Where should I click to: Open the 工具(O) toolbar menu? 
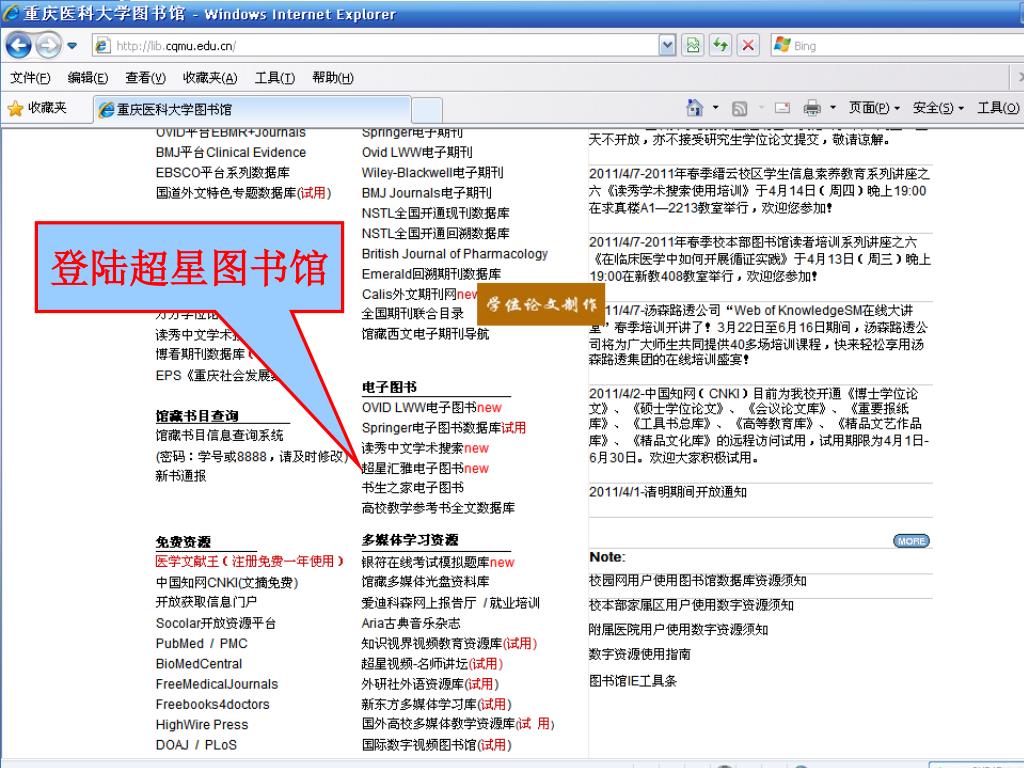click(x=998, y=108)
